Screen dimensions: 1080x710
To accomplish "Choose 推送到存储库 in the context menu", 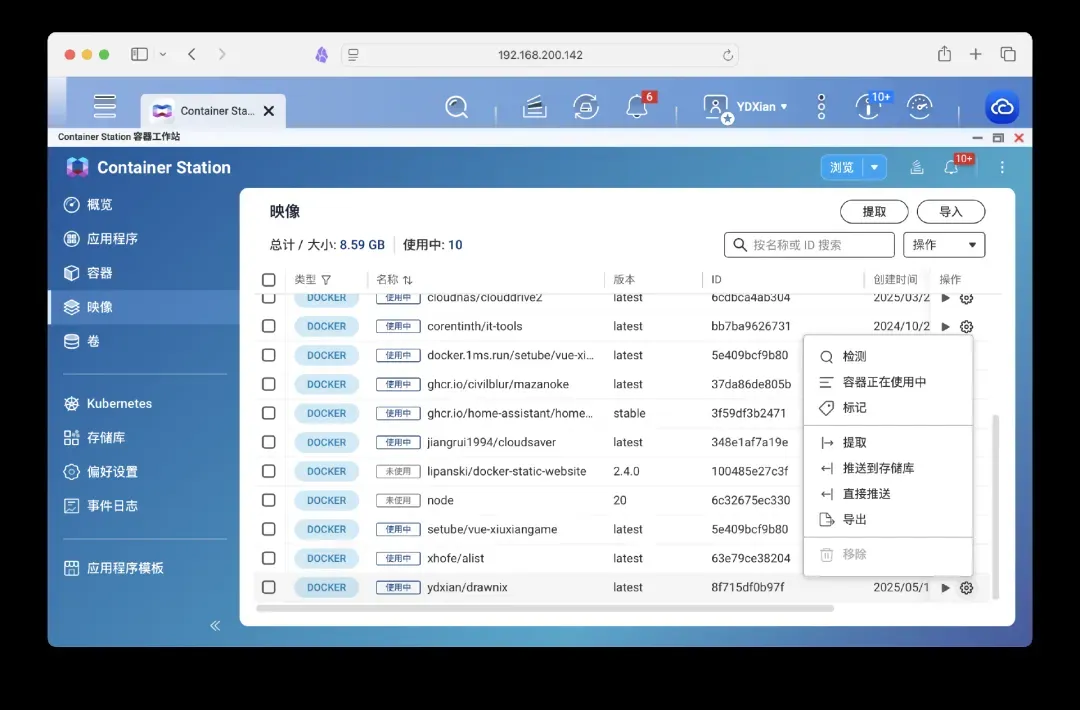I will [x=878, y=468].
